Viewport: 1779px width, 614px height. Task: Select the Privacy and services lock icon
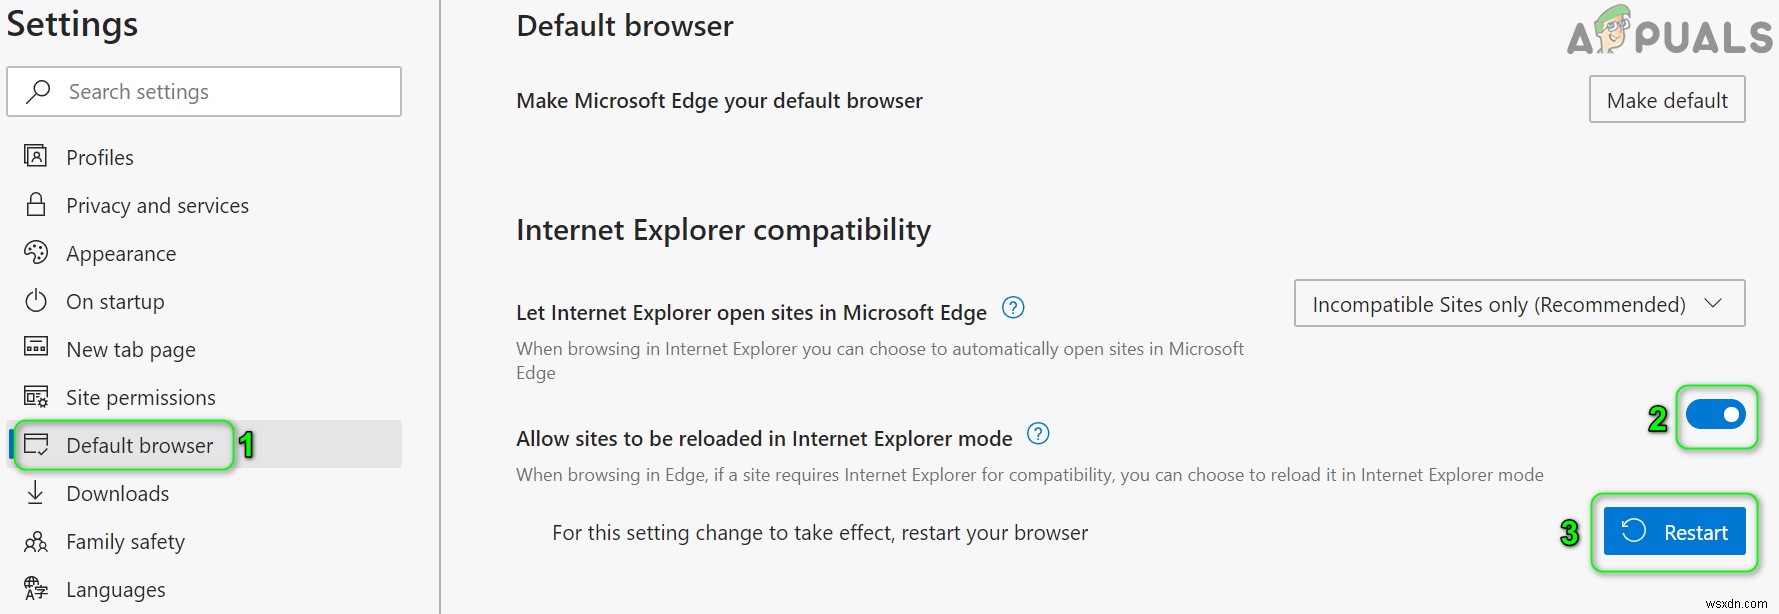pyautogui.click(x=35, y=204)
